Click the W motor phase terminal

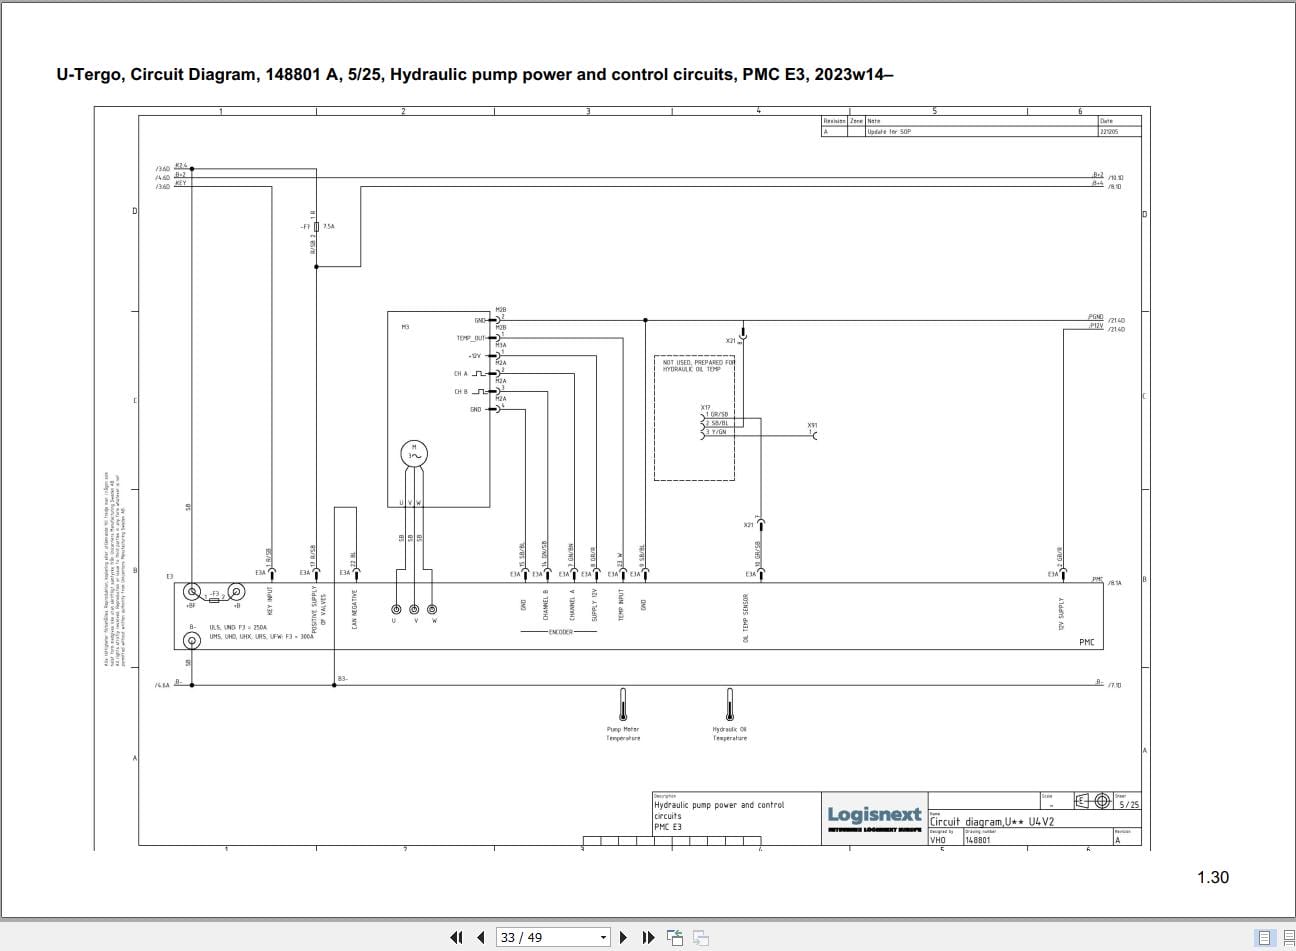(x=432, y=609)
